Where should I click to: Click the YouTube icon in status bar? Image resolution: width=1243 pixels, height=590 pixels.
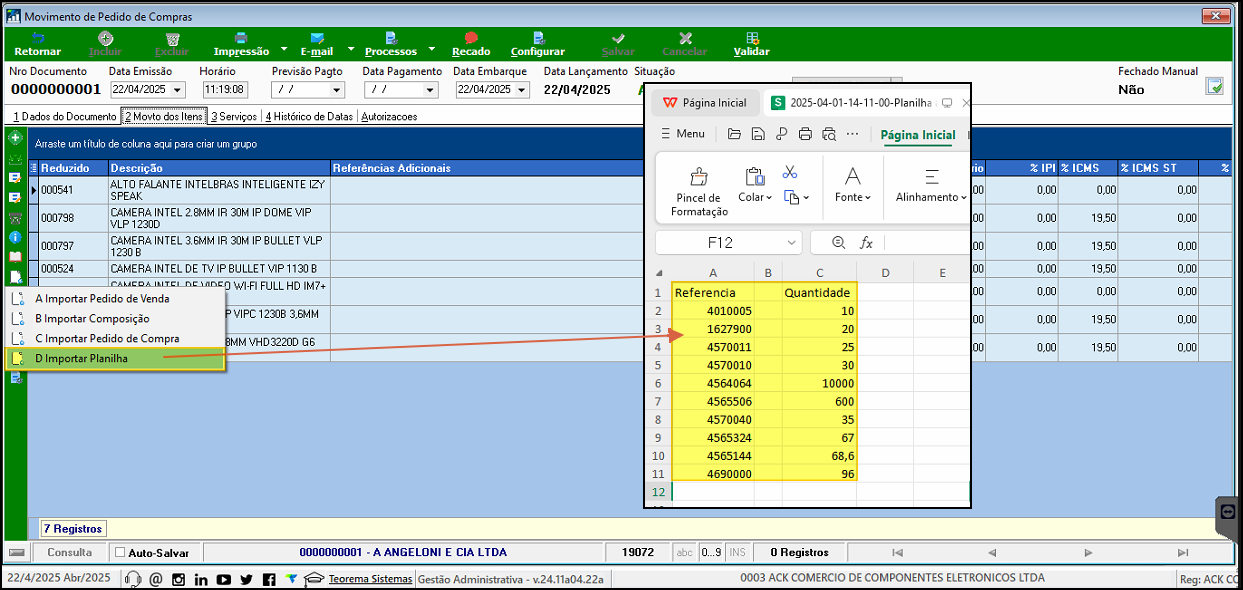click(x=224, y=579)
